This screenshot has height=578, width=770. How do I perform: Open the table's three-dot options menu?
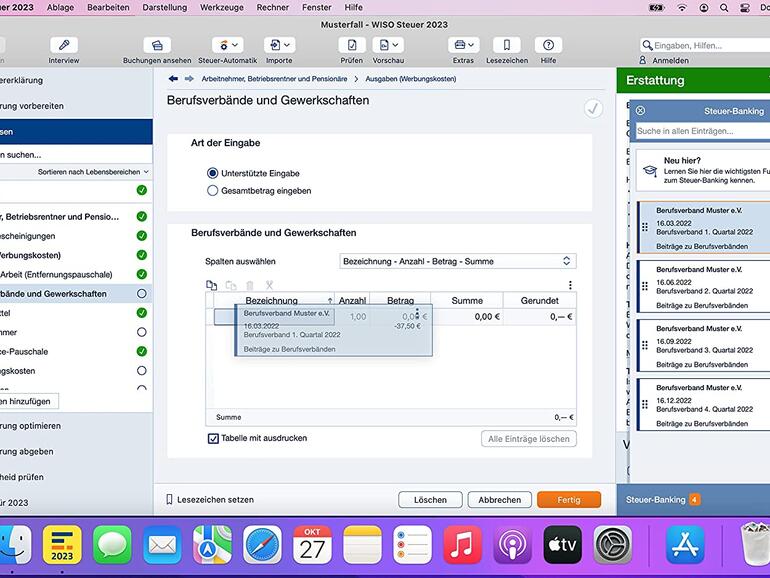pos(570,285)
